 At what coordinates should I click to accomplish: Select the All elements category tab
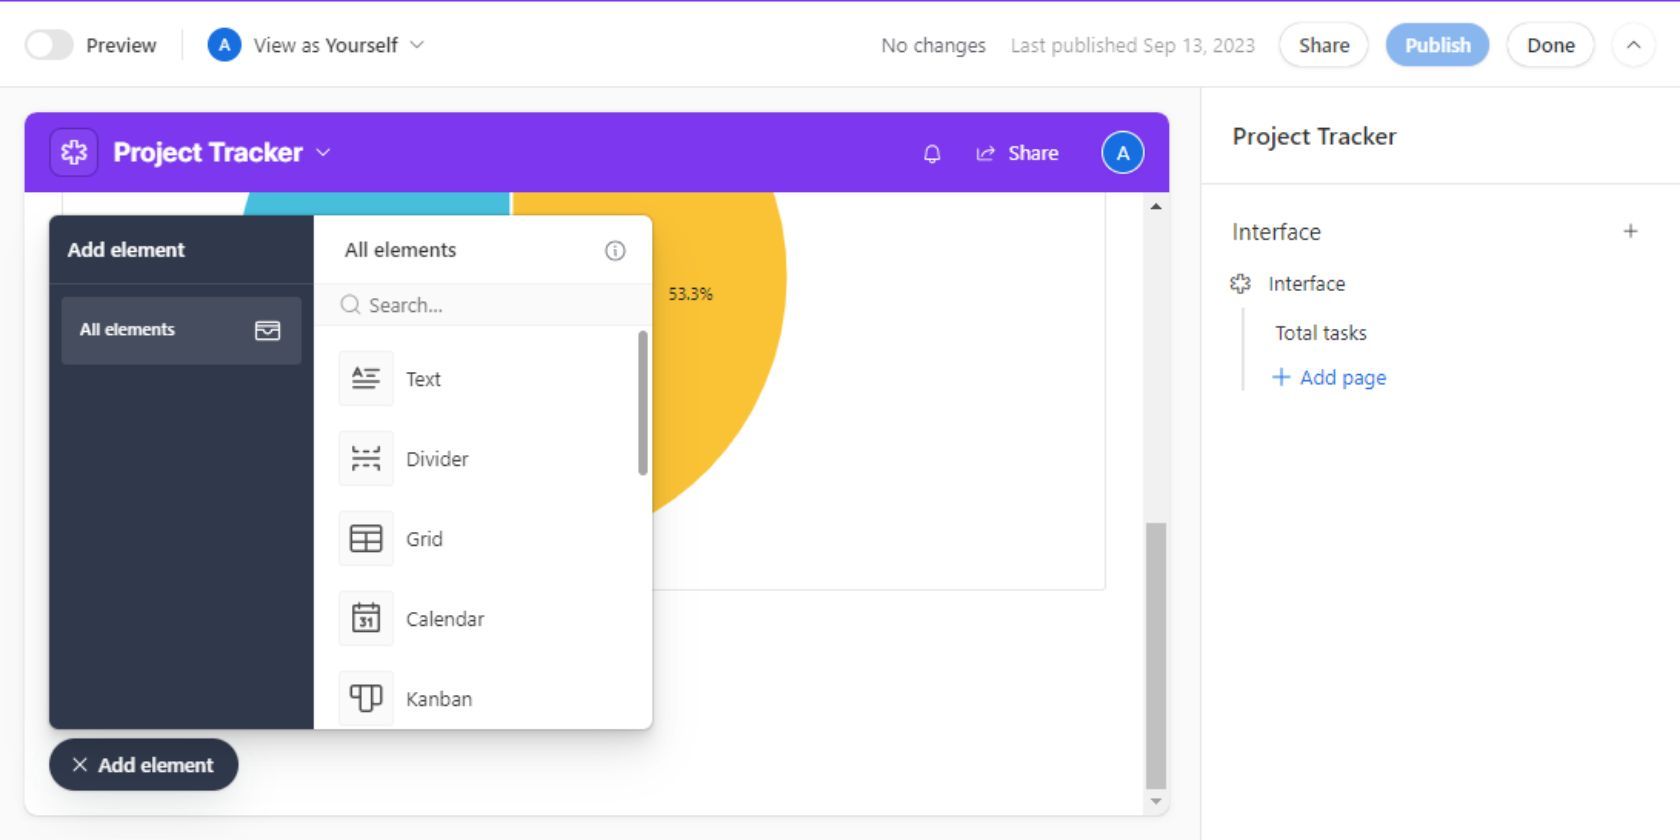click(x=181, y=330)
